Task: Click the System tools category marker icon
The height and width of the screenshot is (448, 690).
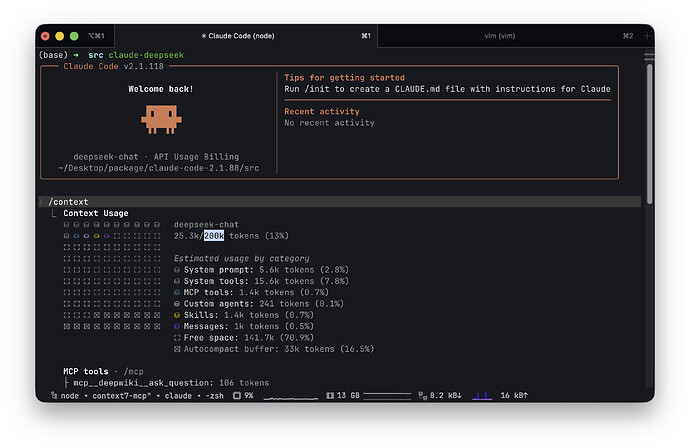Action: (x=177, y=281)
